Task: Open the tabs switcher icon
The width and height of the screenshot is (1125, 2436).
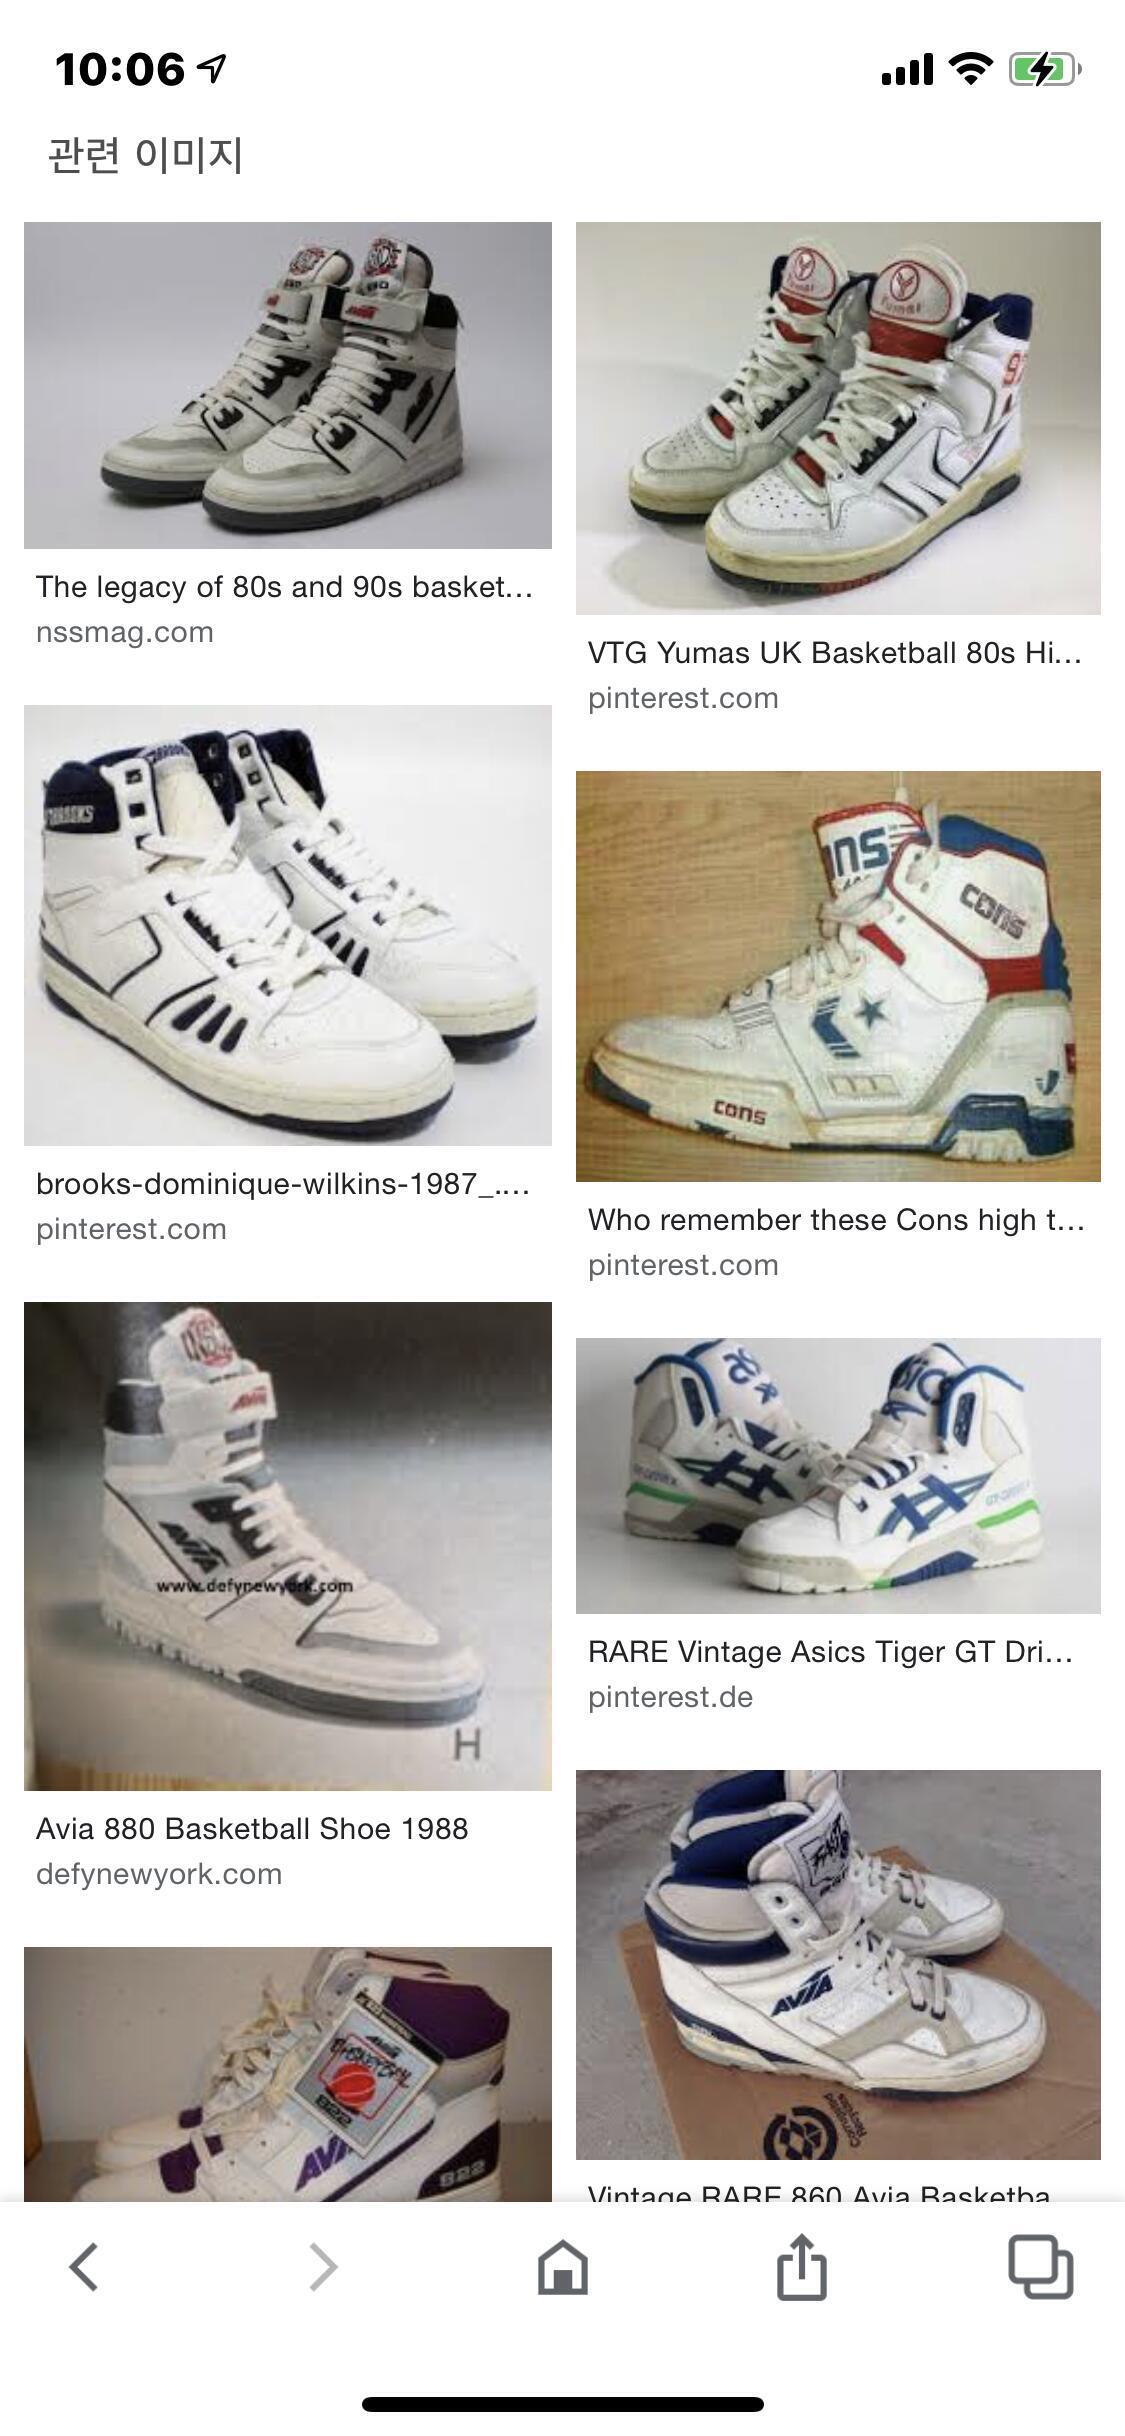Action: [x=1040, y=2266]
